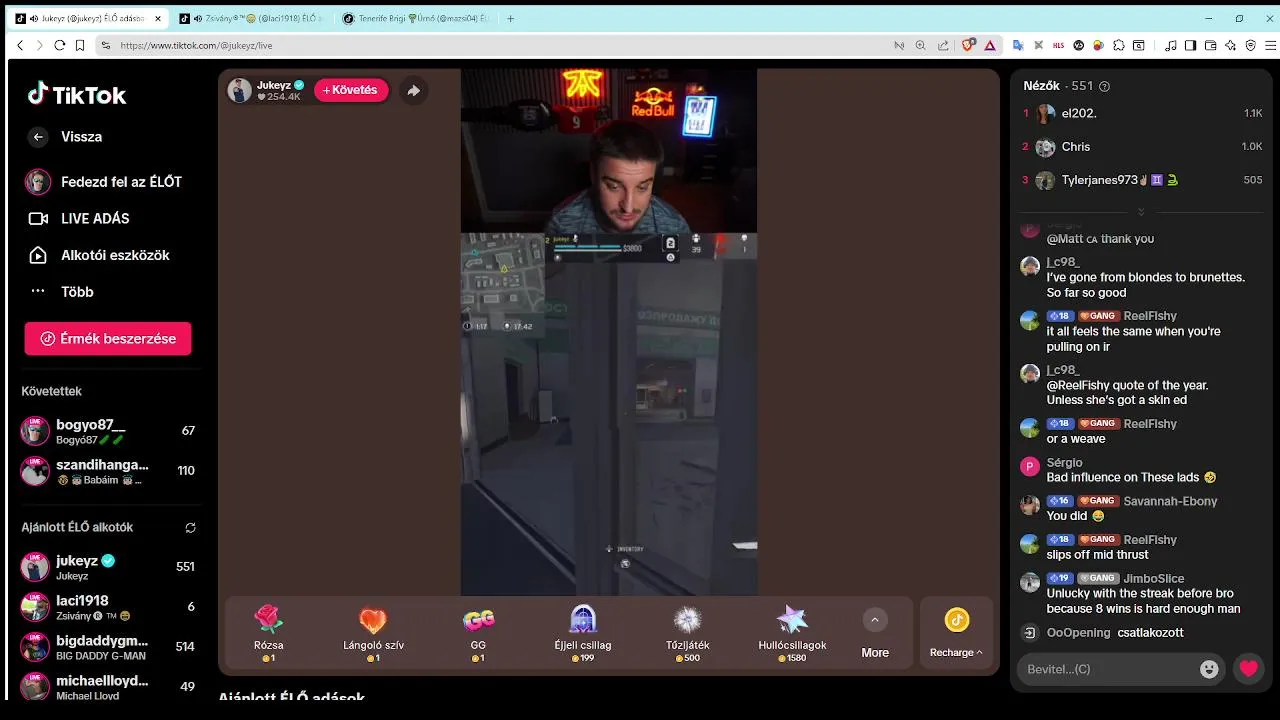Open the Brave Wallet icon
The height and width of the screenshot is (720, 1280).
pyautogui.click(x=1210, y=45)
